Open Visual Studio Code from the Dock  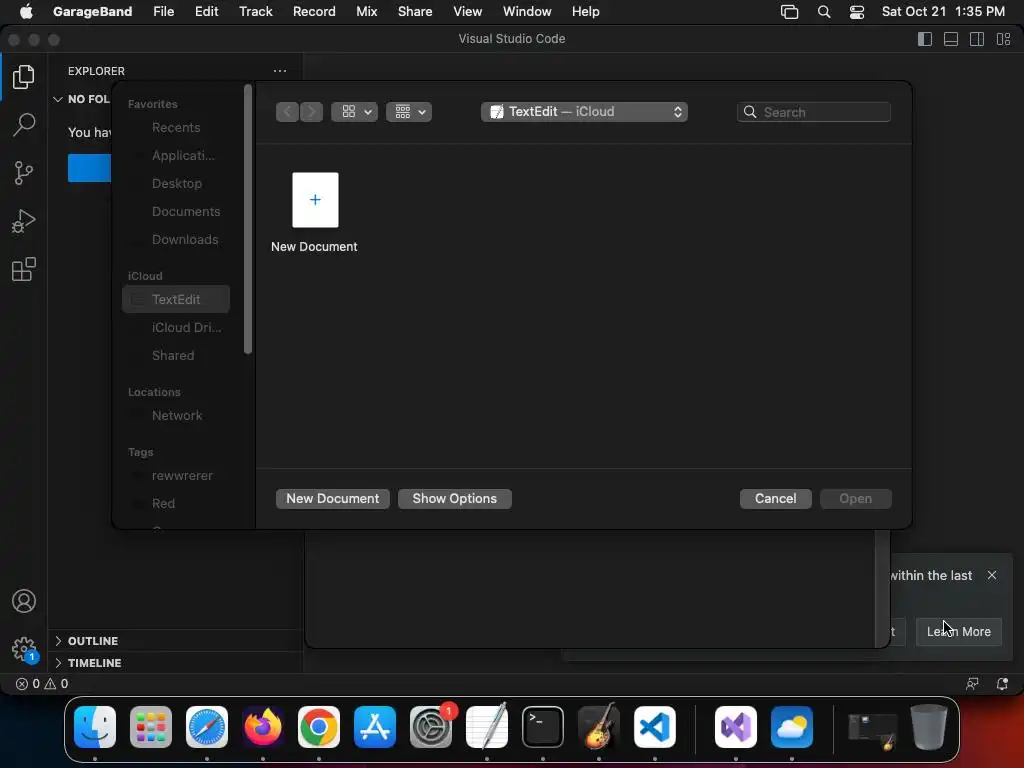tap(654, 727)
